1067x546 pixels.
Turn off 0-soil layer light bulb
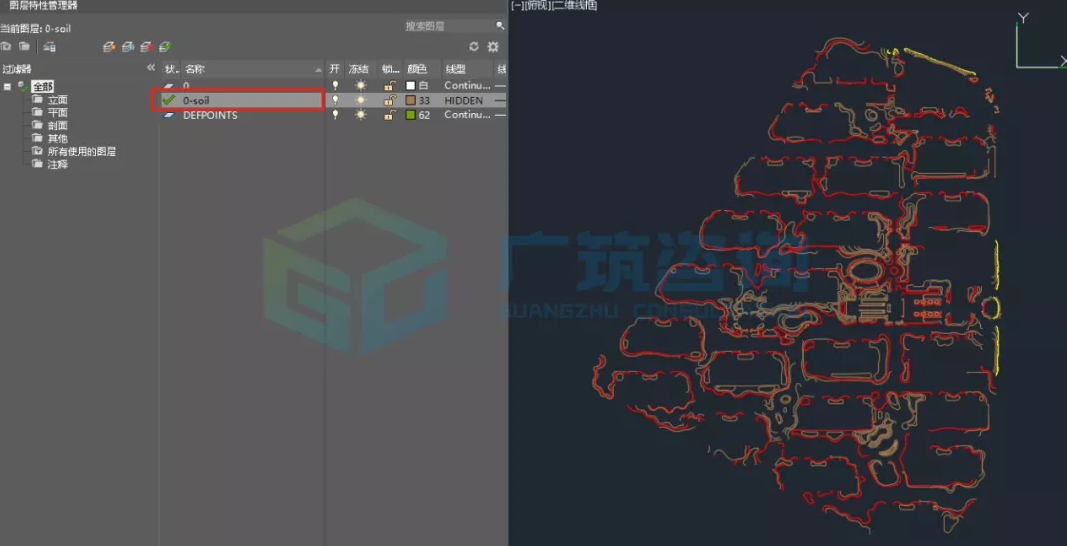(x=335, y=100)
